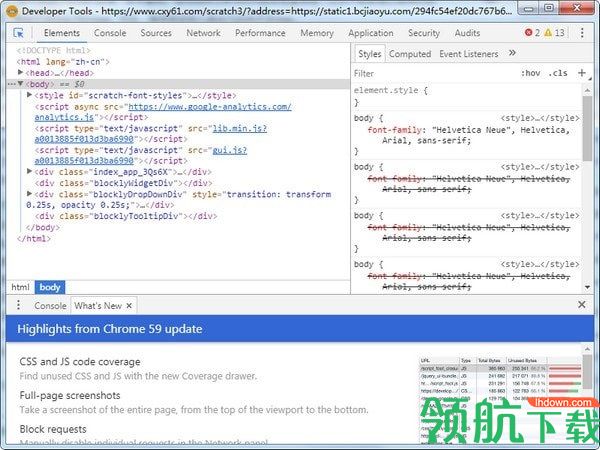Screen dimensions: 600x450
Task: Click the 'Block requests' heading
Action: pos(53,429)
